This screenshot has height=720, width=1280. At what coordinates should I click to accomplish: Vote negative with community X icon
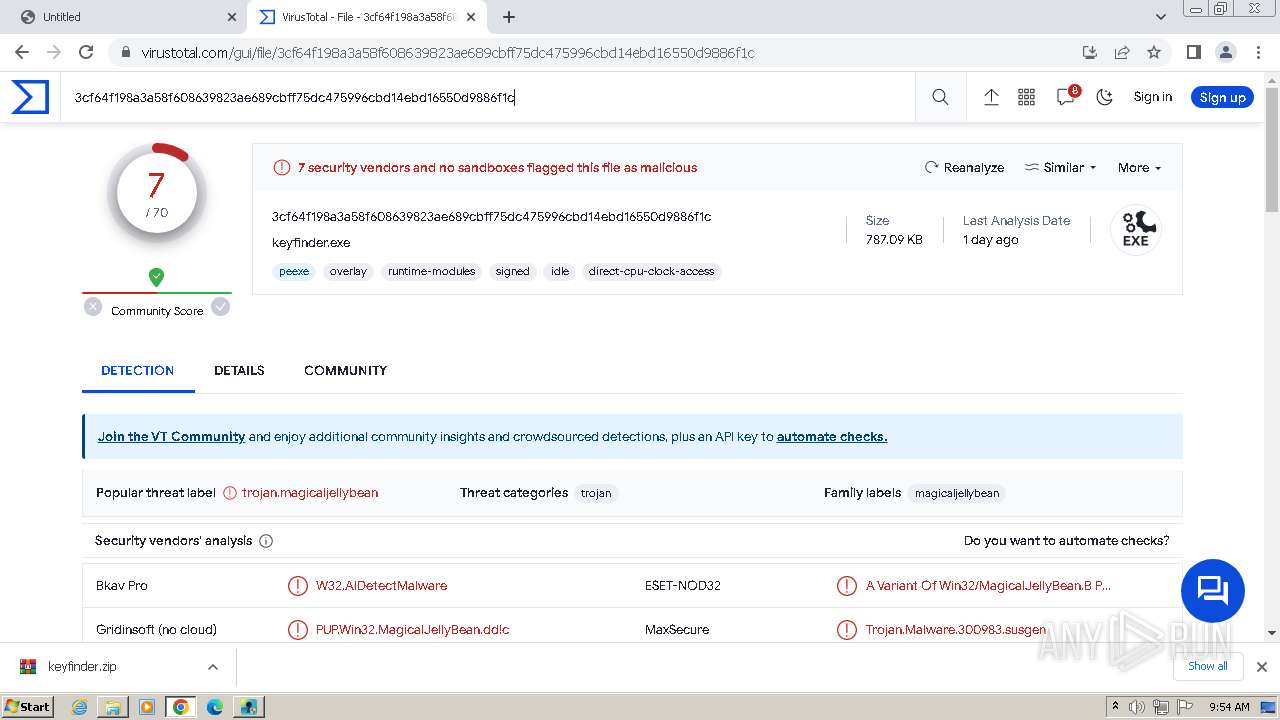coord(93,307)
